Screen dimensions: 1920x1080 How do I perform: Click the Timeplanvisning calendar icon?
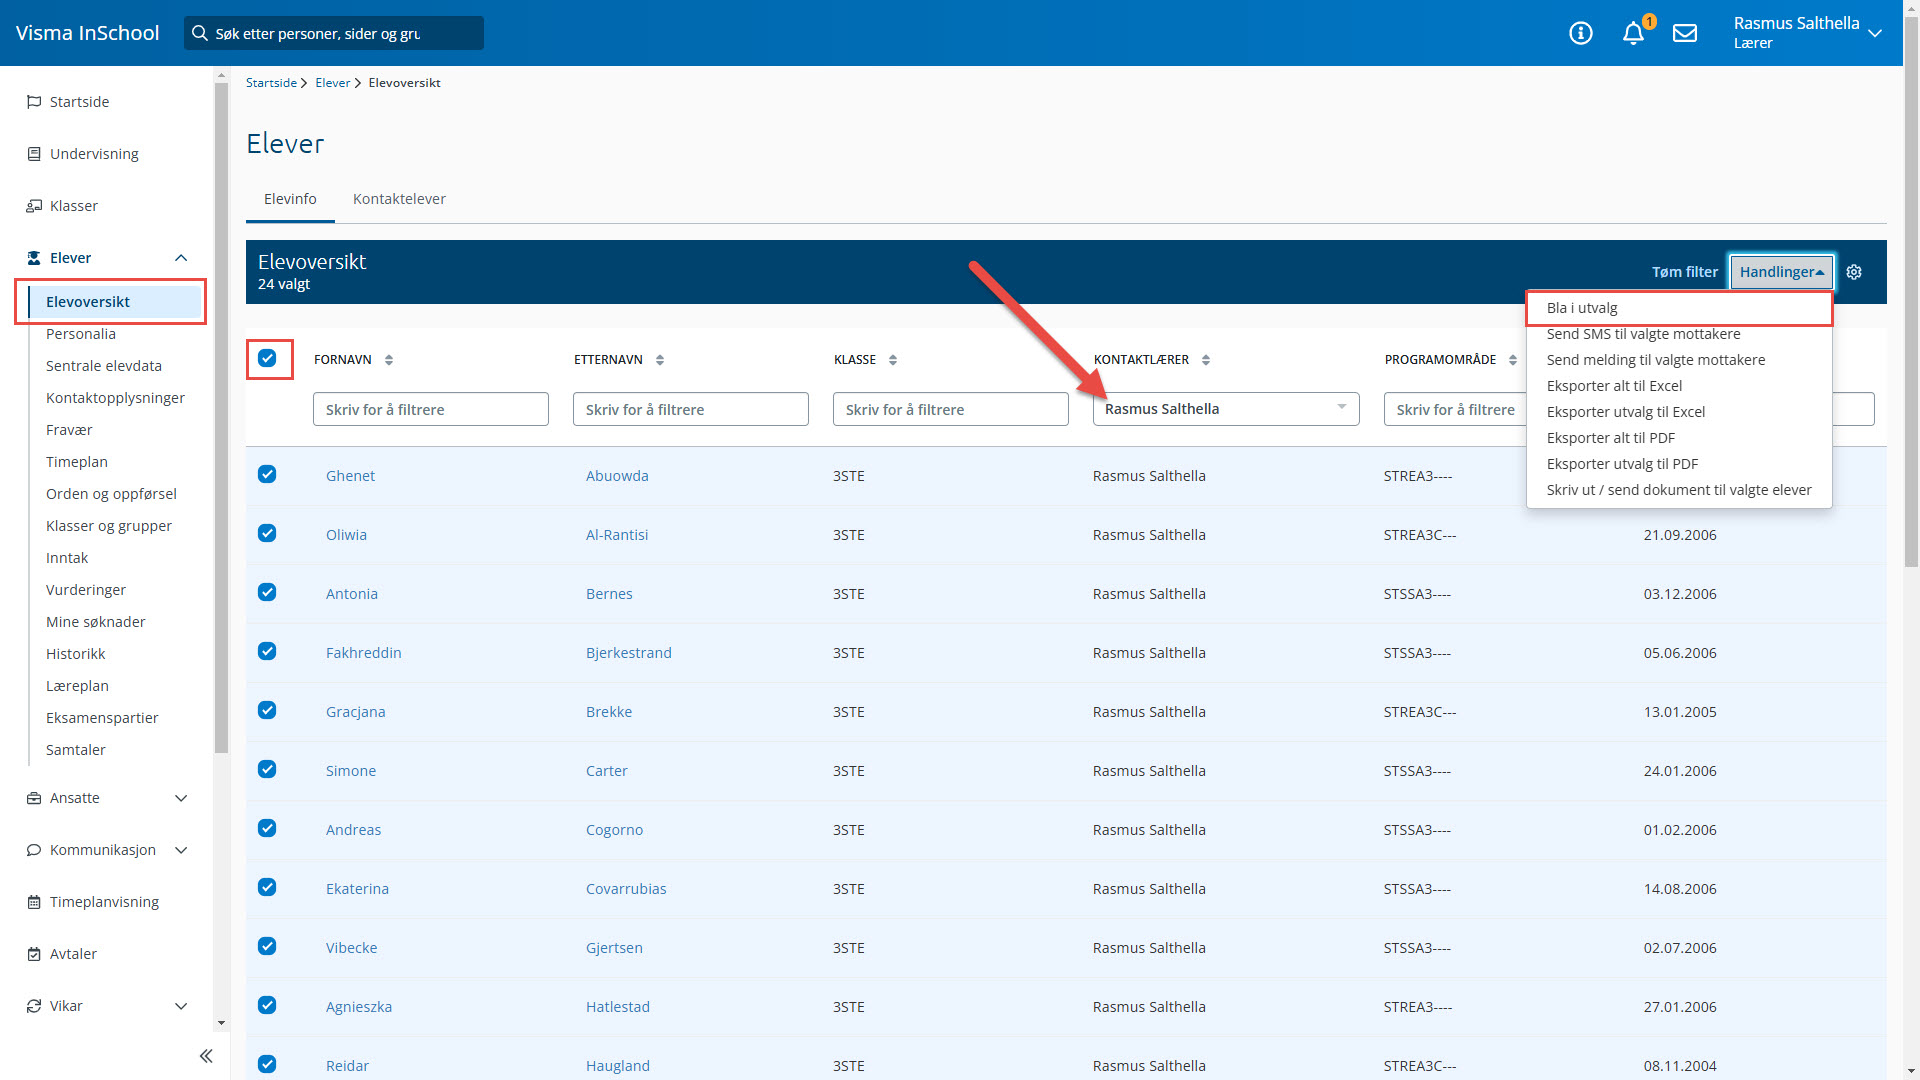coord(34,902)
